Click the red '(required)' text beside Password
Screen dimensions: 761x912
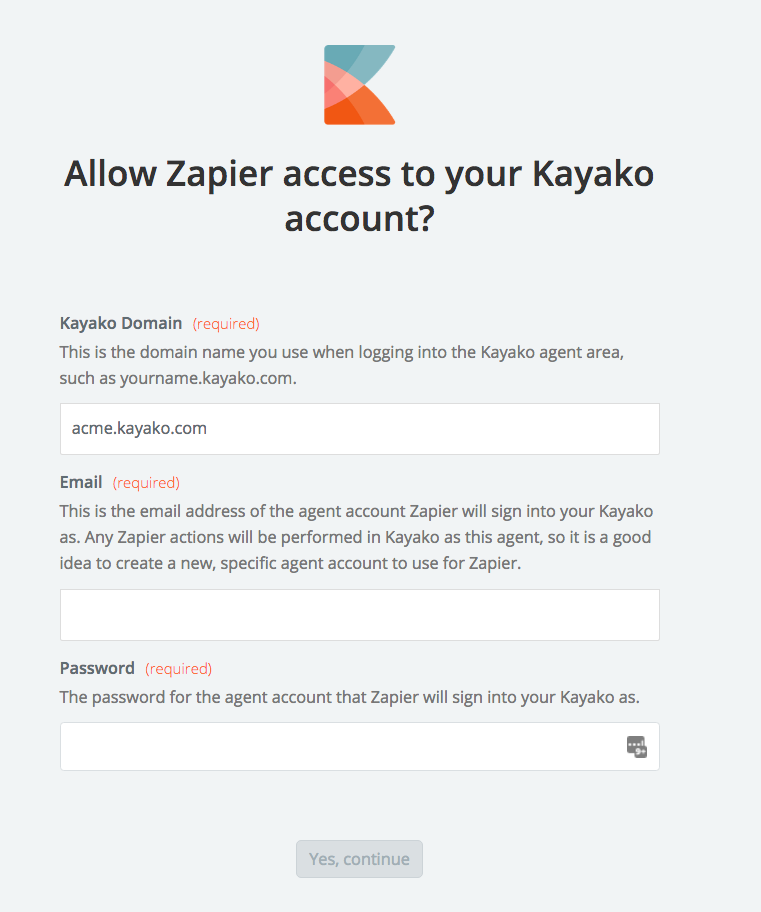(179, 669)
